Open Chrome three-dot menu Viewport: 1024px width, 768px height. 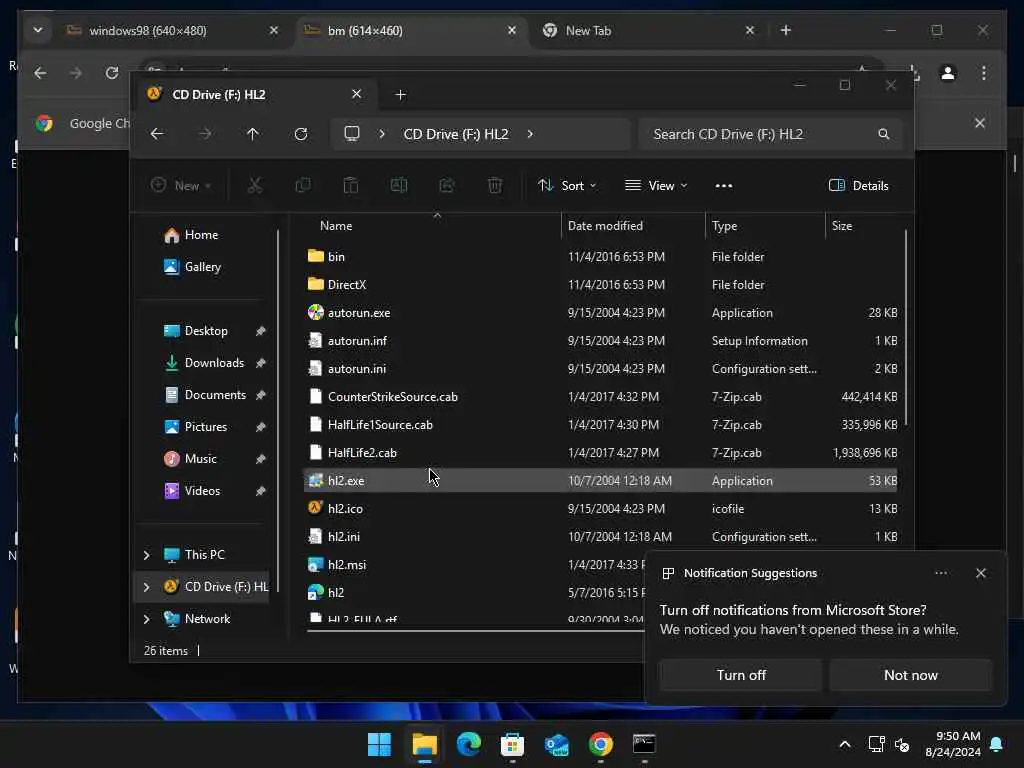(x=984, y=73)
